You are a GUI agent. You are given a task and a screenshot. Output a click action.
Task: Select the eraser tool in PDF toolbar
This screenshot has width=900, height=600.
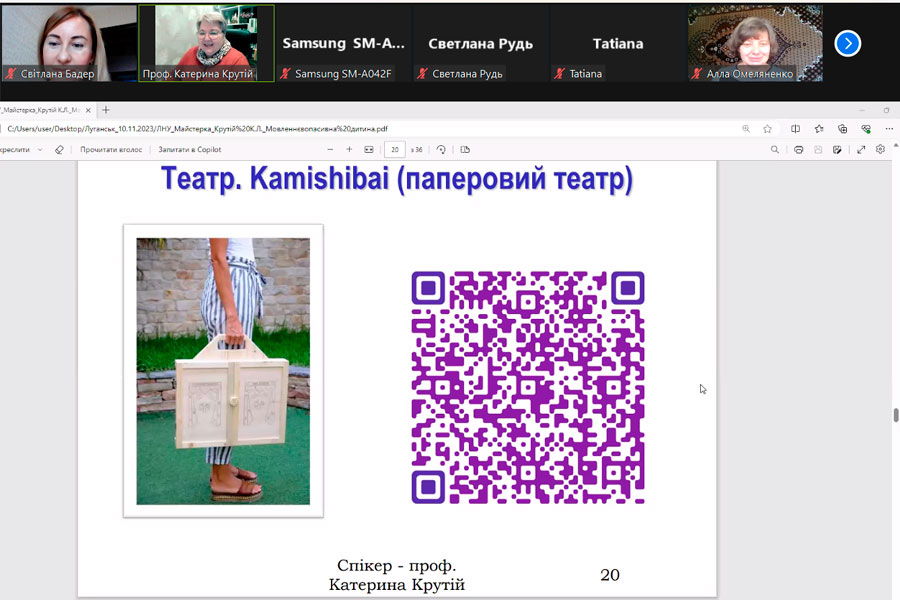coord(59,150)
